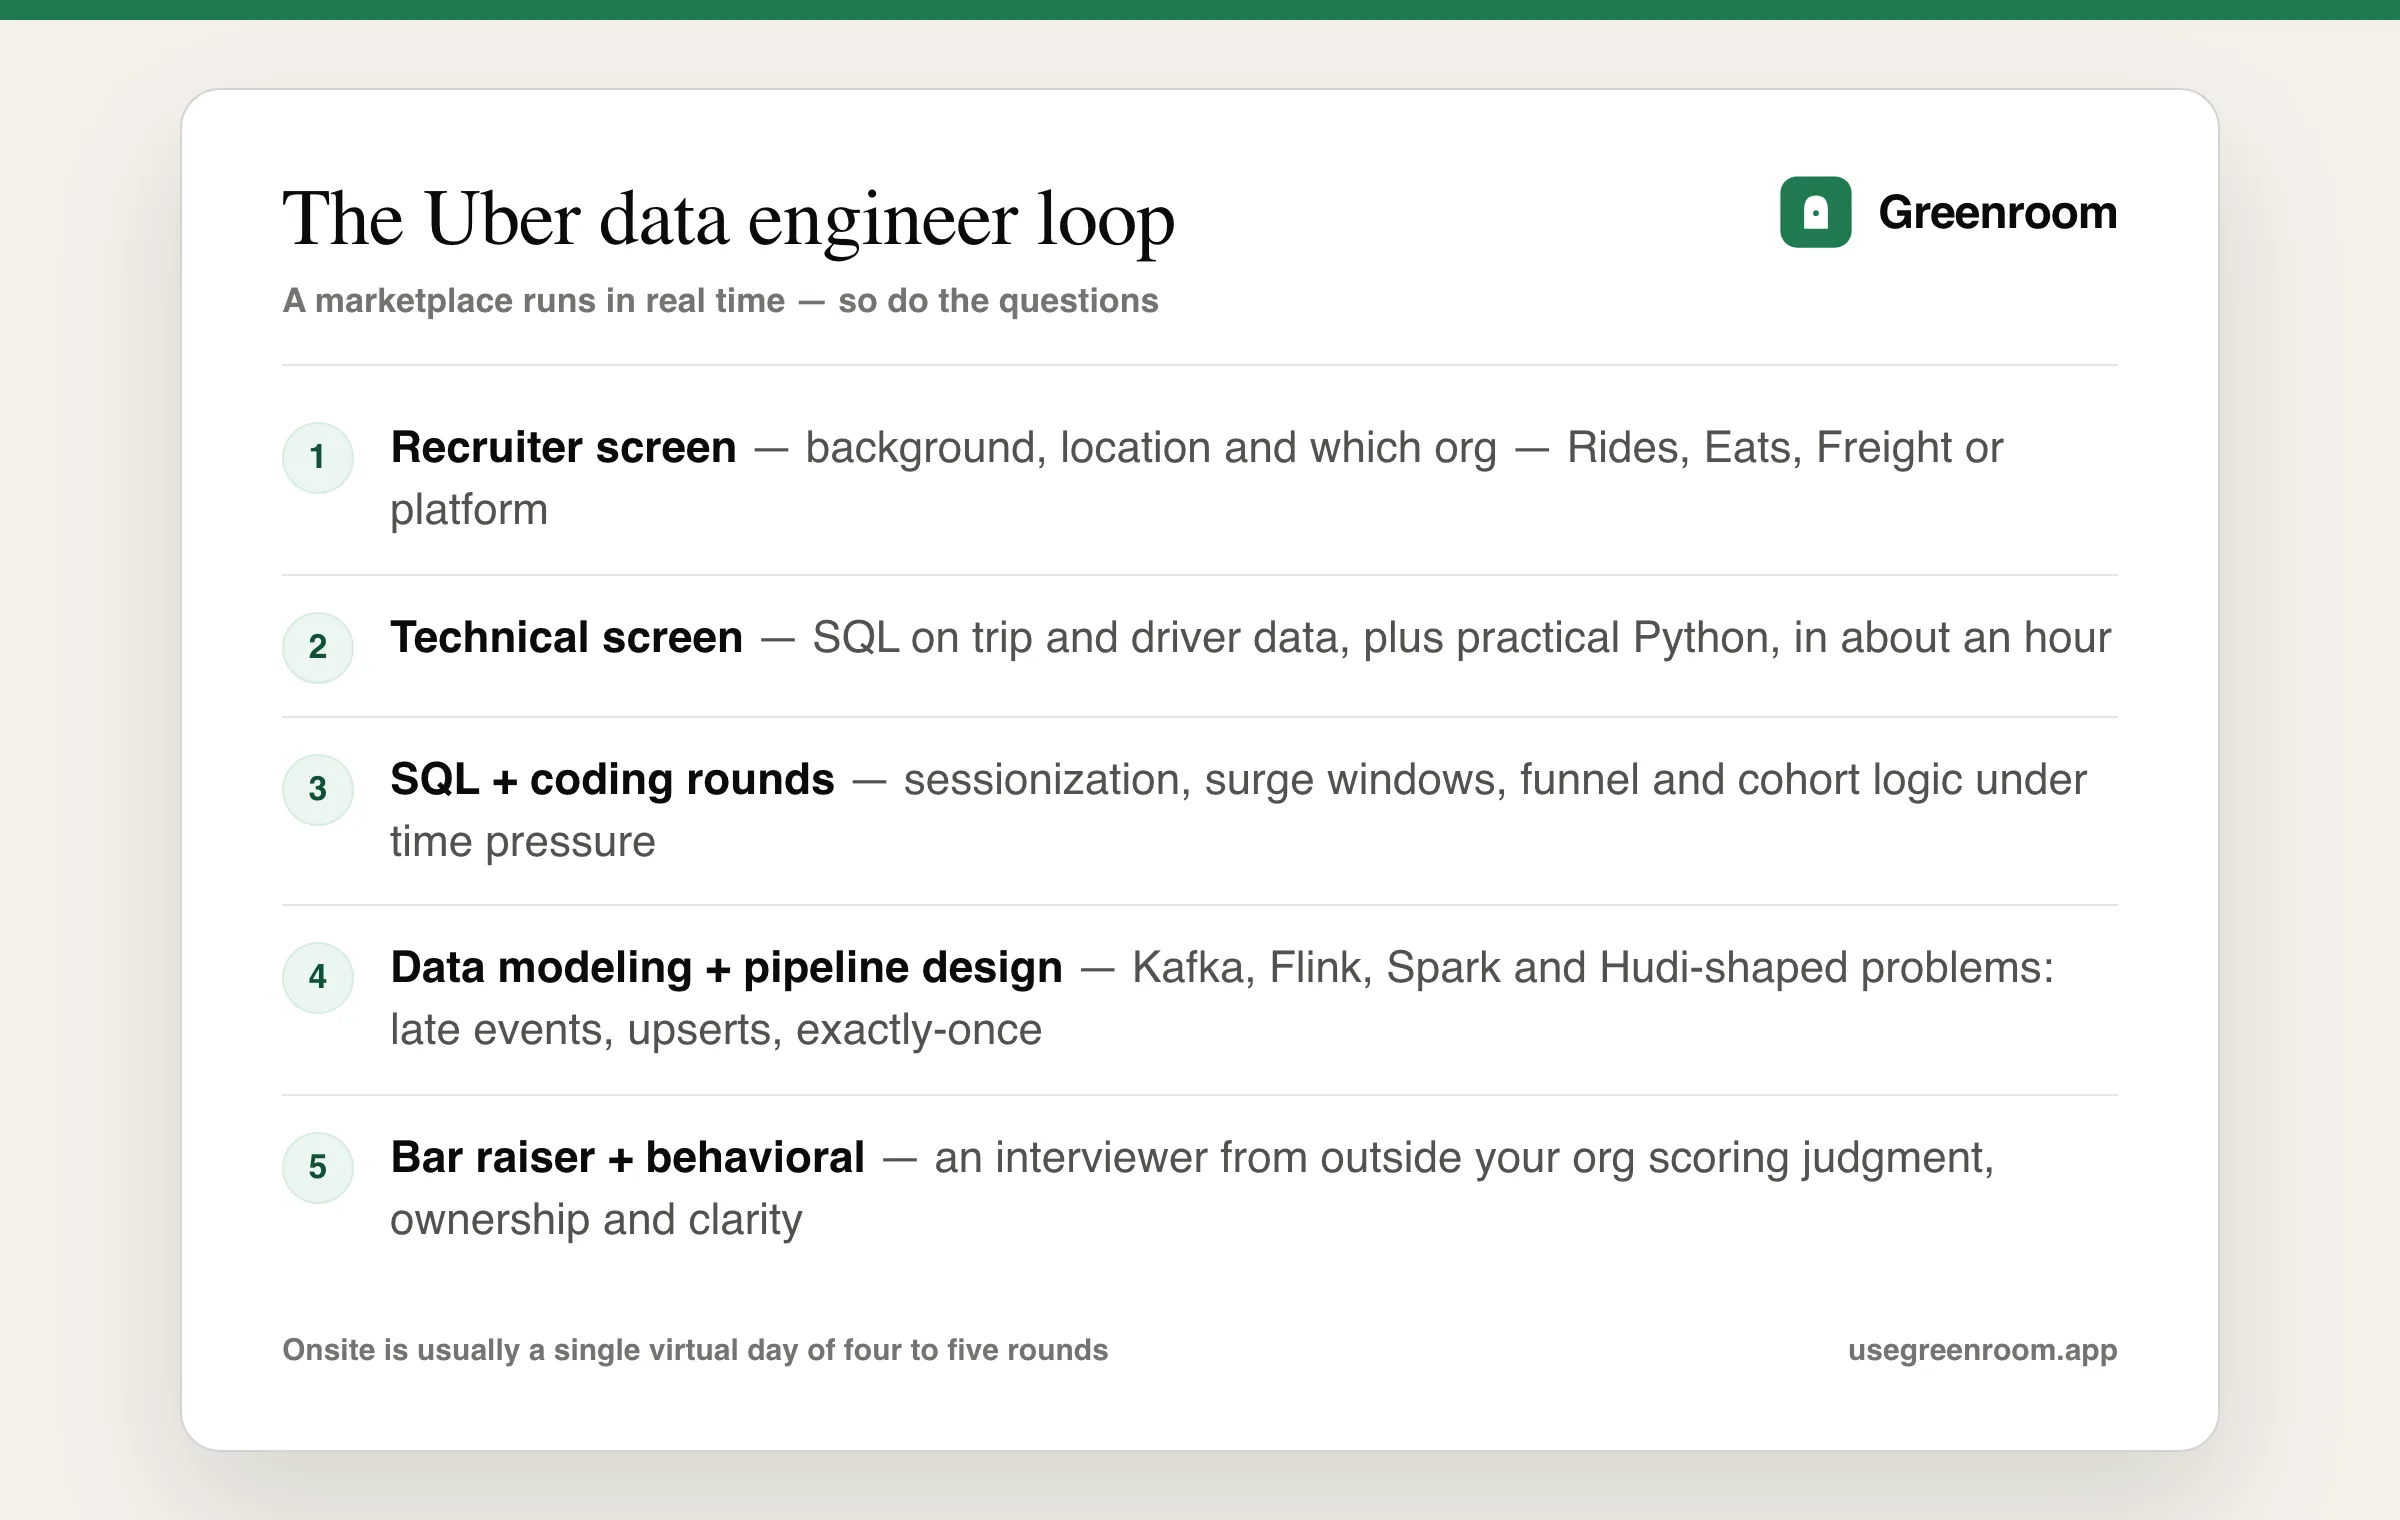Open the usegreenroom.app link
The width and height of the screenshot is (2400, 1520).
click(x=1982, y=1350)
